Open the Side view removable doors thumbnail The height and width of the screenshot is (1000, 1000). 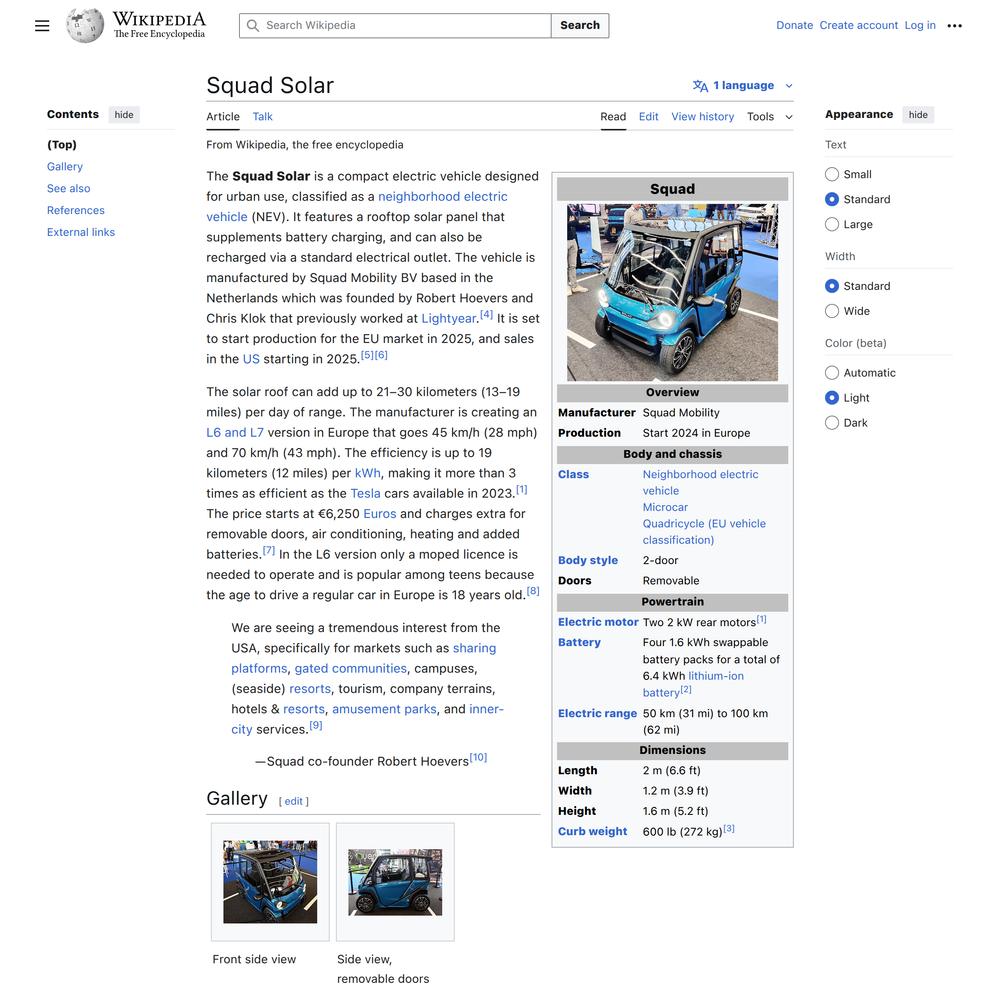(x=395, y=882)
